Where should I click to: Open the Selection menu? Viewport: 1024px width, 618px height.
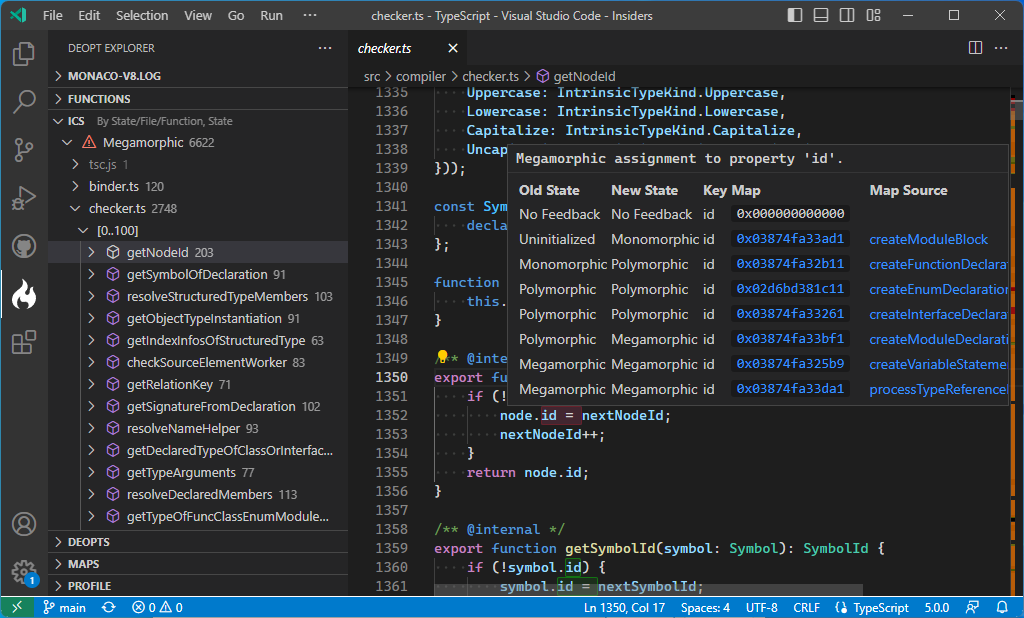[142, 16]
